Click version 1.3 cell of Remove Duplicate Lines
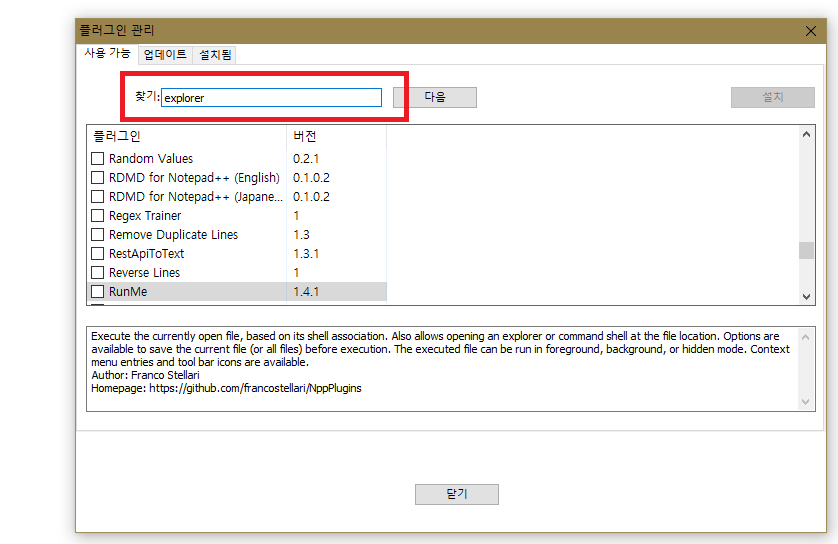 (x=301, y=235)
